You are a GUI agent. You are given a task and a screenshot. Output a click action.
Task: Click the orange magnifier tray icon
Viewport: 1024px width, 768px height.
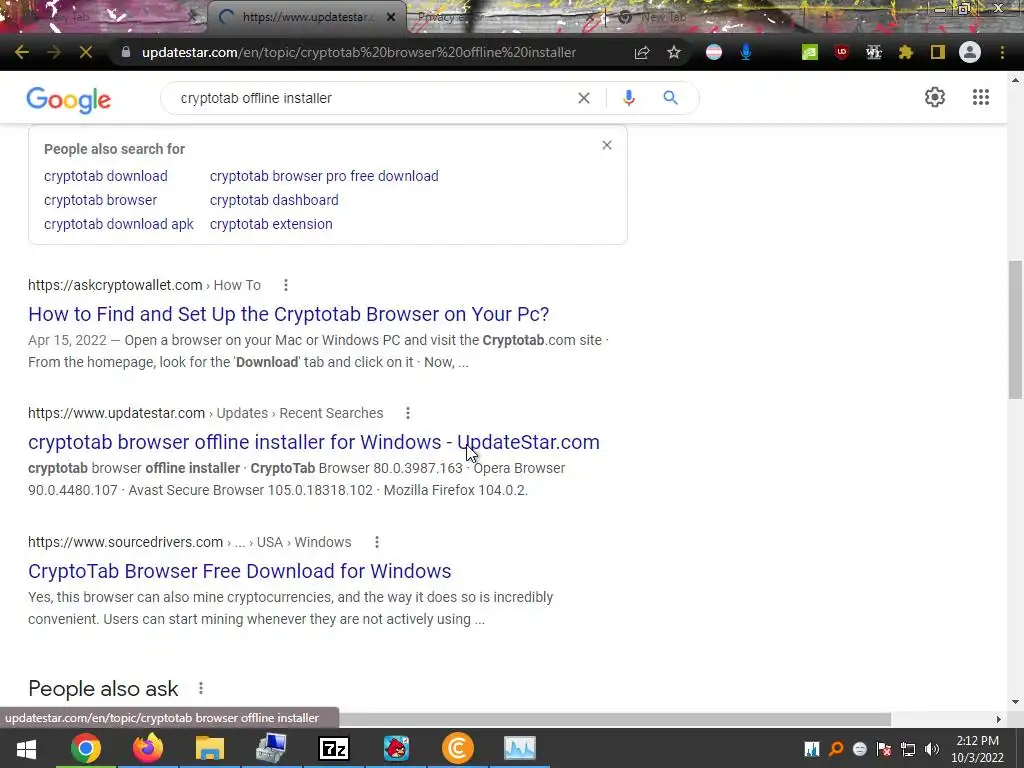click(836, 749)
